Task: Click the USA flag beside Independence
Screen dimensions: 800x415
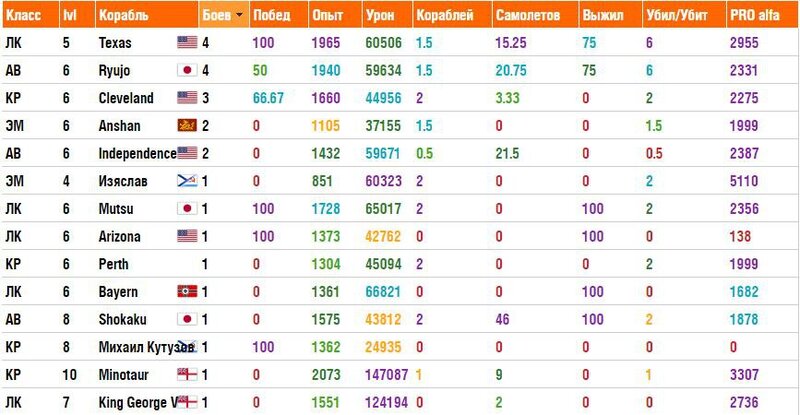Action: coord(187,153)
